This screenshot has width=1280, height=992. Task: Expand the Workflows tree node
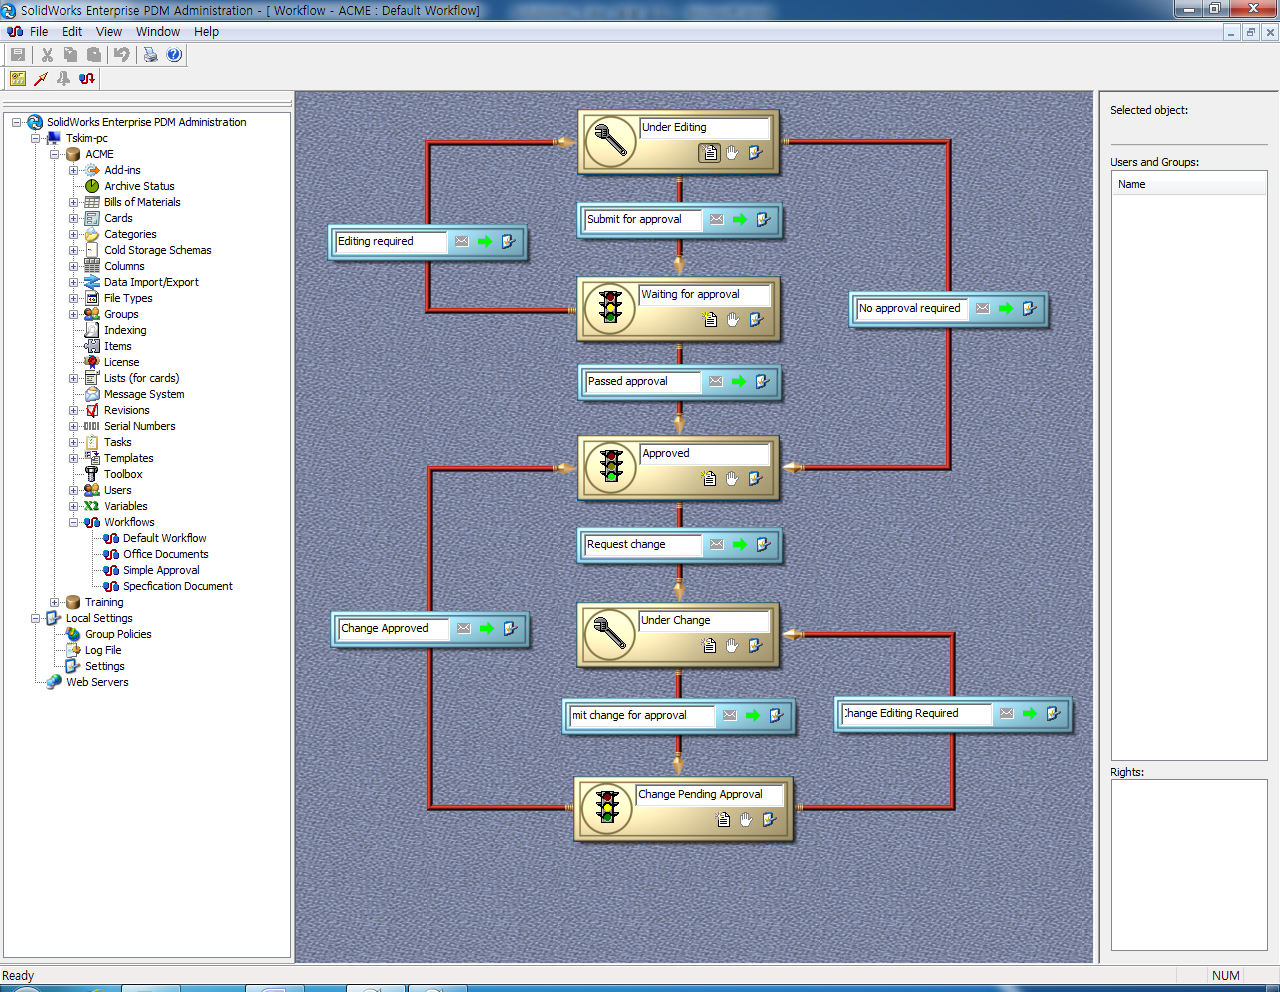[72, 522]
